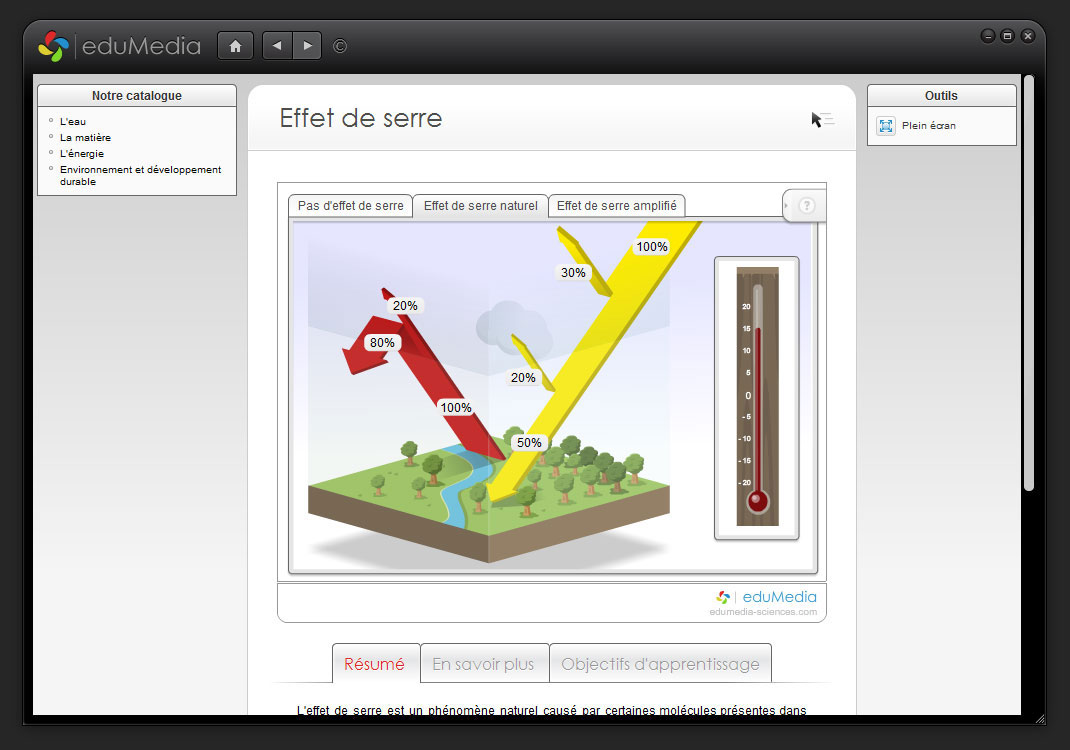Image resolution: width=1070 pixels, height=750 pixels.
Task: Go back with the left arrow button
Action: [x=277, y=46]
